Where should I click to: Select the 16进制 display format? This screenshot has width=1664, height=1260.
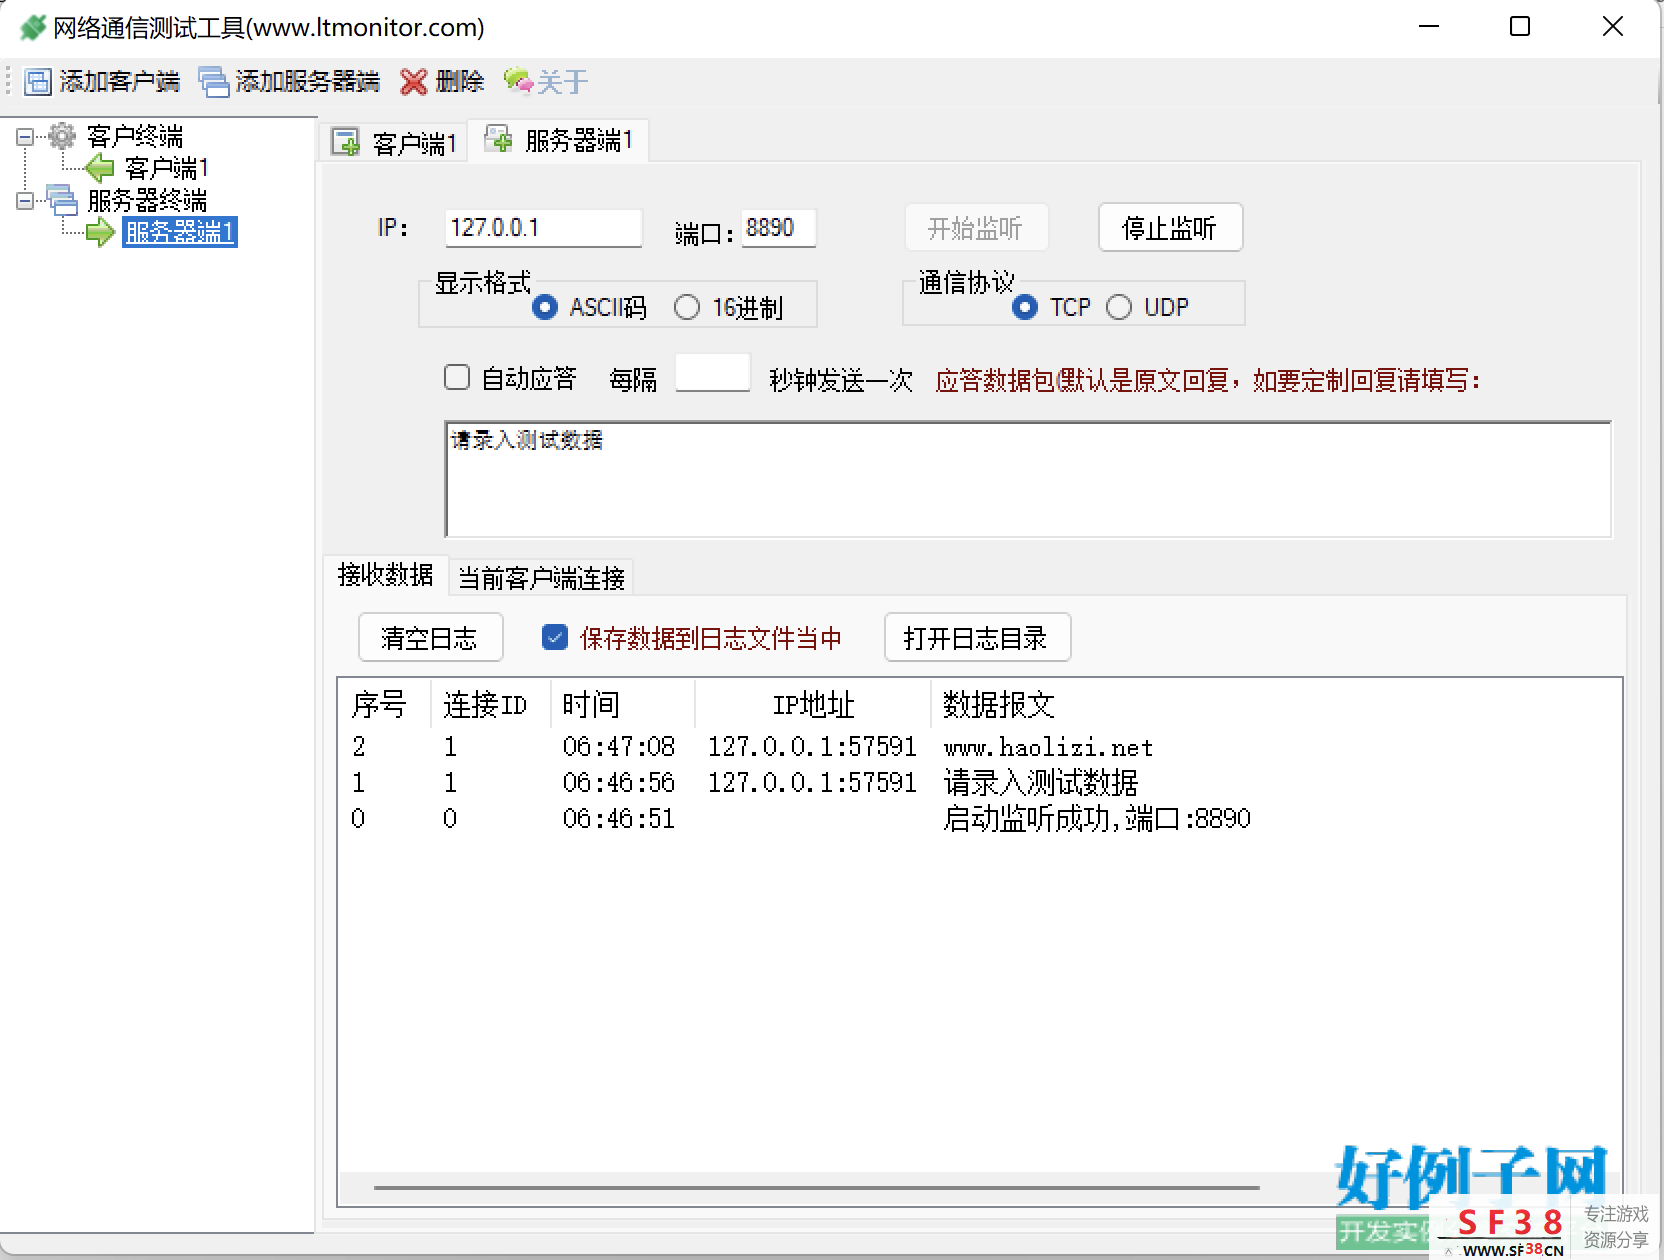(x=687, y=307)
